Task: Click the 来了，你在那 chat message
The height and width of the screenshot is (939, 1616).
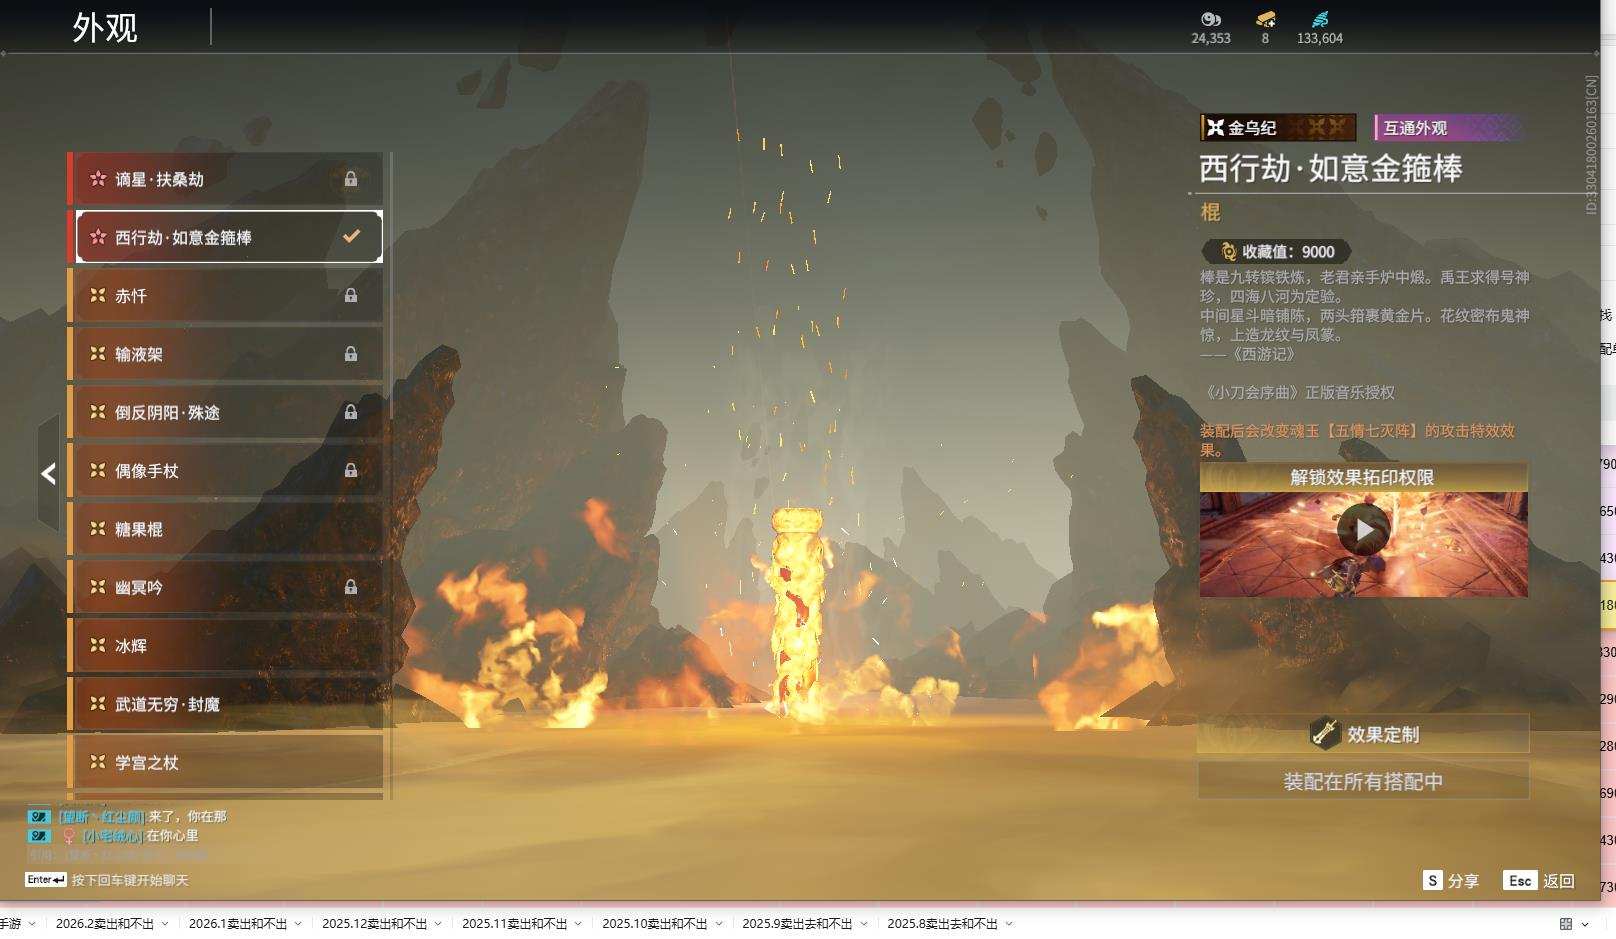Action: tap(188, 817)
